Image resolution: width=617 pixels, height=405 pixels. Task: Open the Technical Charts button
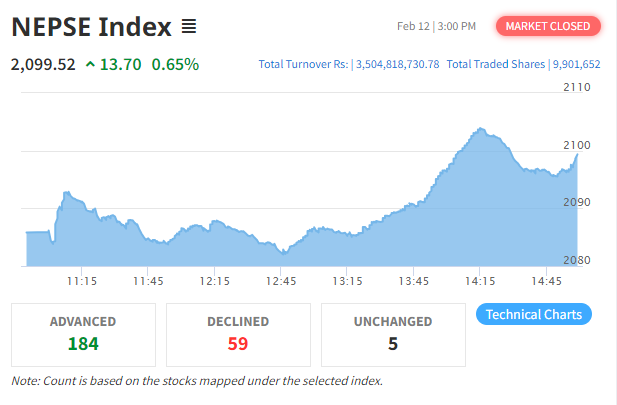click(x=534, y=314)
